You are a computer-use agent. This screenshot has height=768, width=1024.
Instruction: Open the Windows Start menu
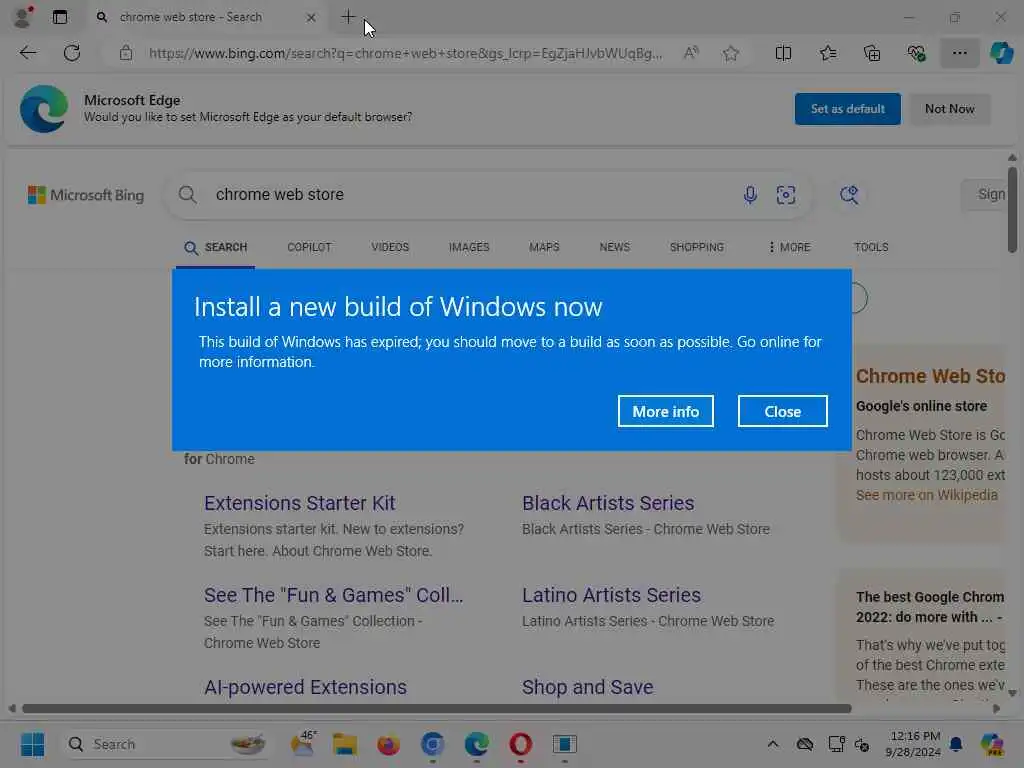32,744
